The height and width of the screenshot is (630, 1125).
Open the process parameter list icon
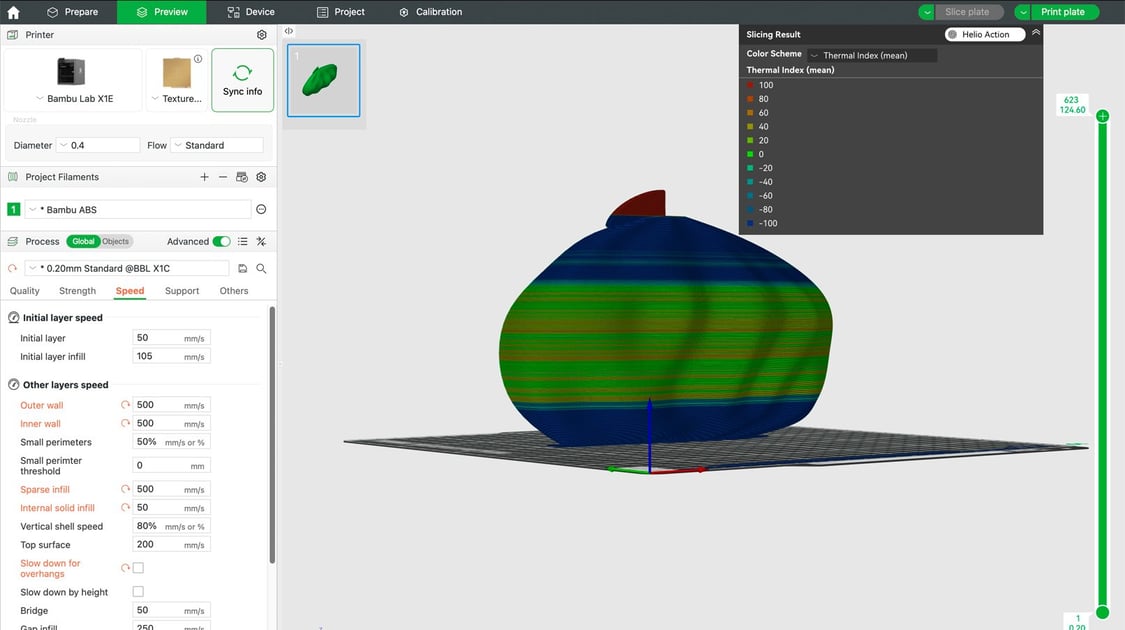click(x=242, y=241)
